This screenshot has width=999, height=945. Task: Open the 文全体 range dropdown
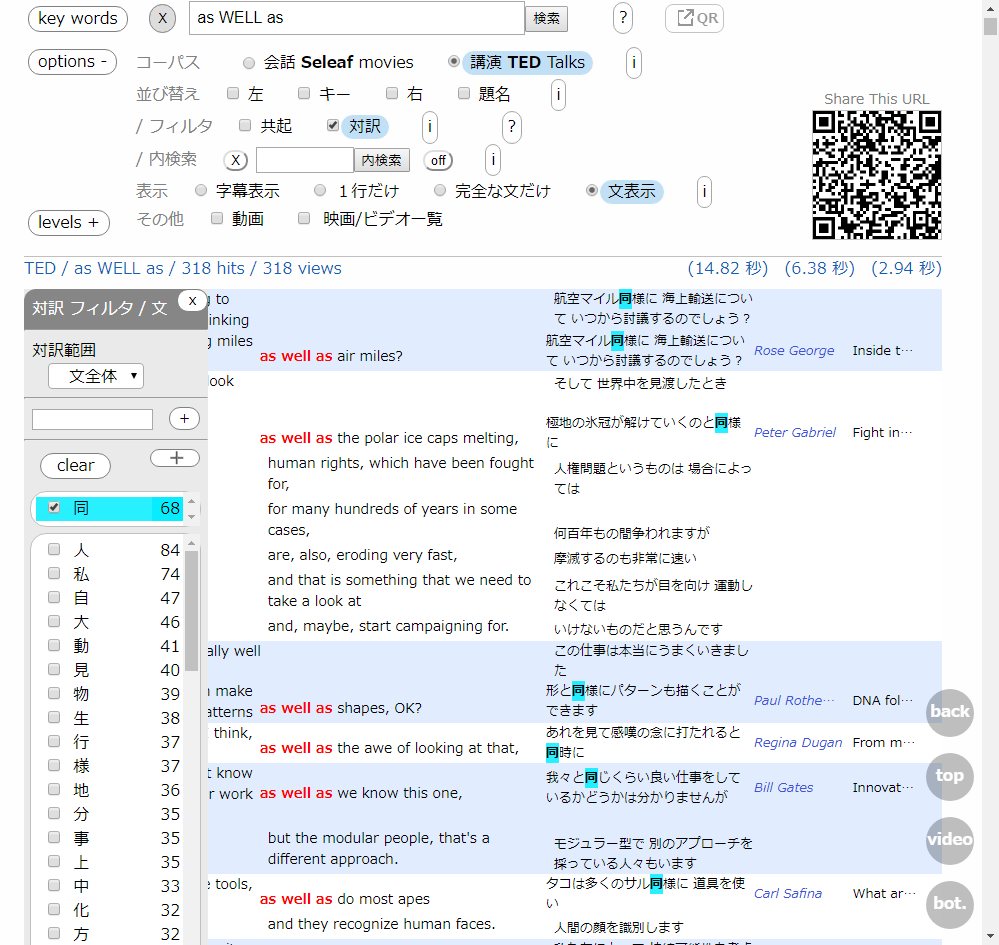pyautogui.click(x=96, y=376)
